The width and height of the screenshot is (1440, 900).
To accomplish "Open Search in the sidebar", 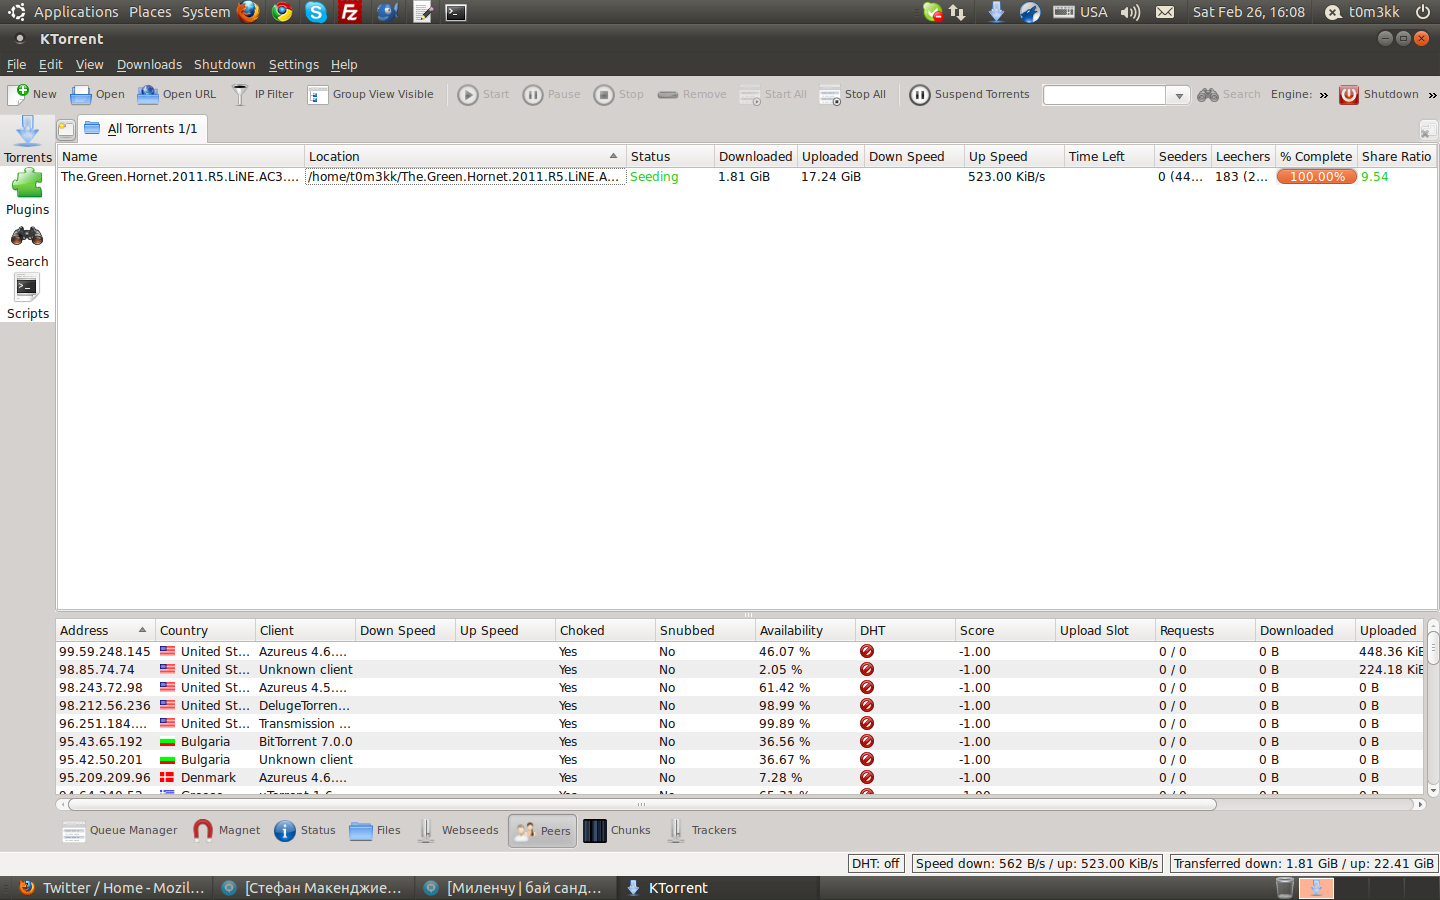I will coord(28,245).
